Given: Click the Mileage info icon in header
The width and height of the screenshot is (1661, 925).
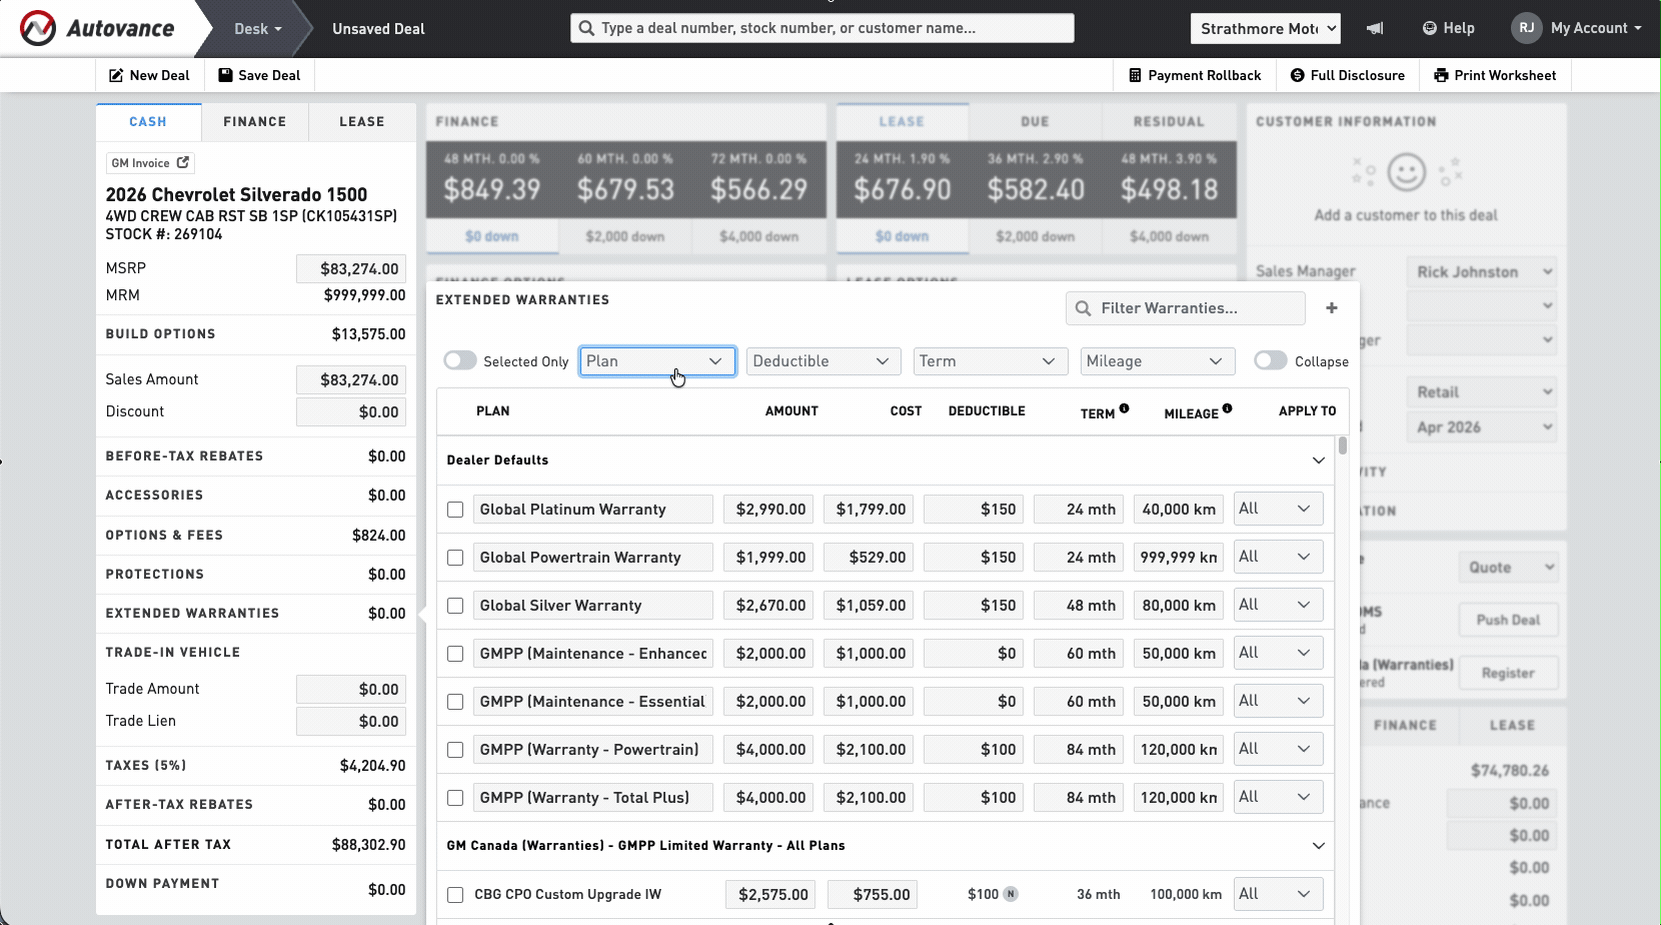Looking at the screenshot, I should point(1227,408).
